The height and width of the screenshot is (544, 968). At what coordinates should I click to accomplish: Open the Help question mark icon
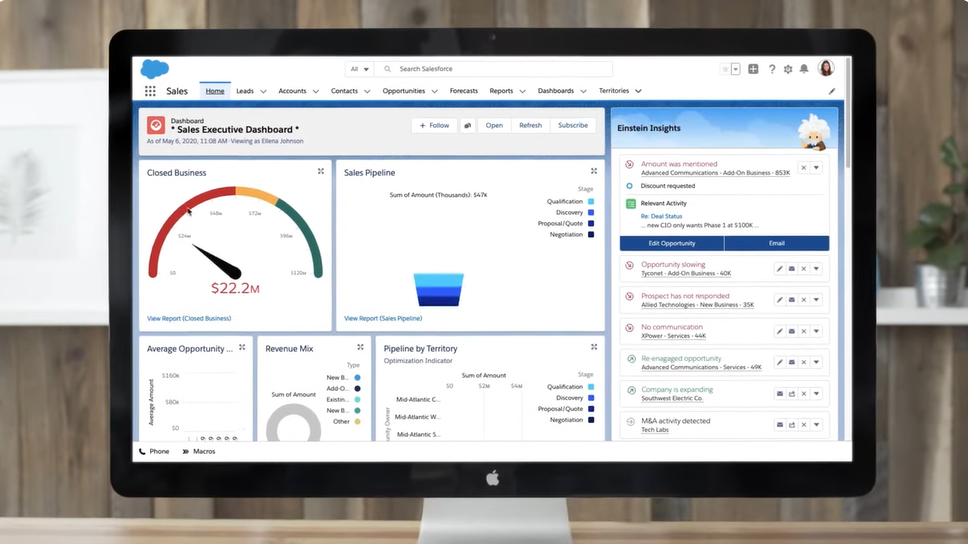pyautogui.click(x=772, y=69)
